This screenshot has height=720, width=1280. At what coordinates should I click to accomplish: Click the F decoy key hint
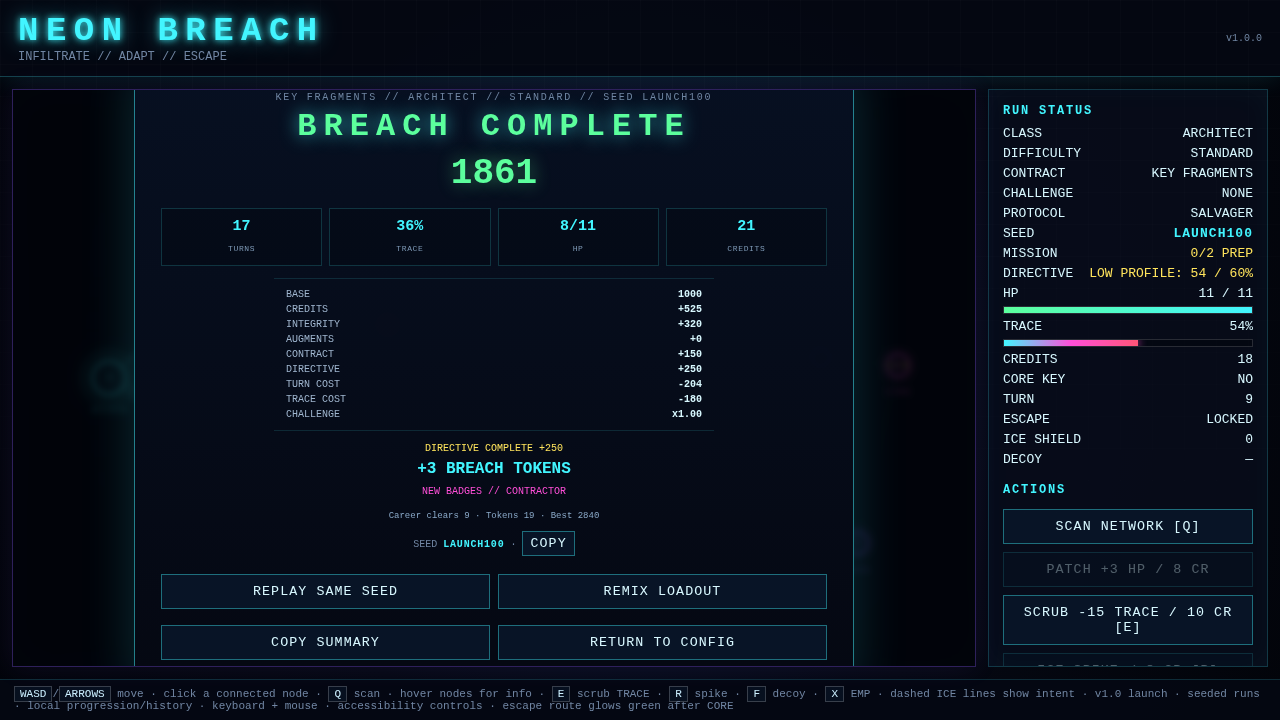coord(756,694)
